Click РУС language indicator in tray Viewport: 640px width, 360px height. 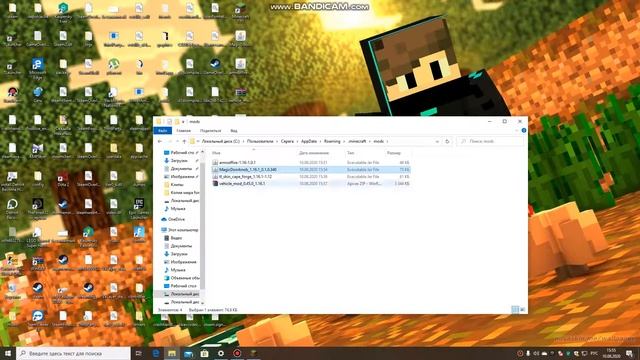[x=594, y=353]
